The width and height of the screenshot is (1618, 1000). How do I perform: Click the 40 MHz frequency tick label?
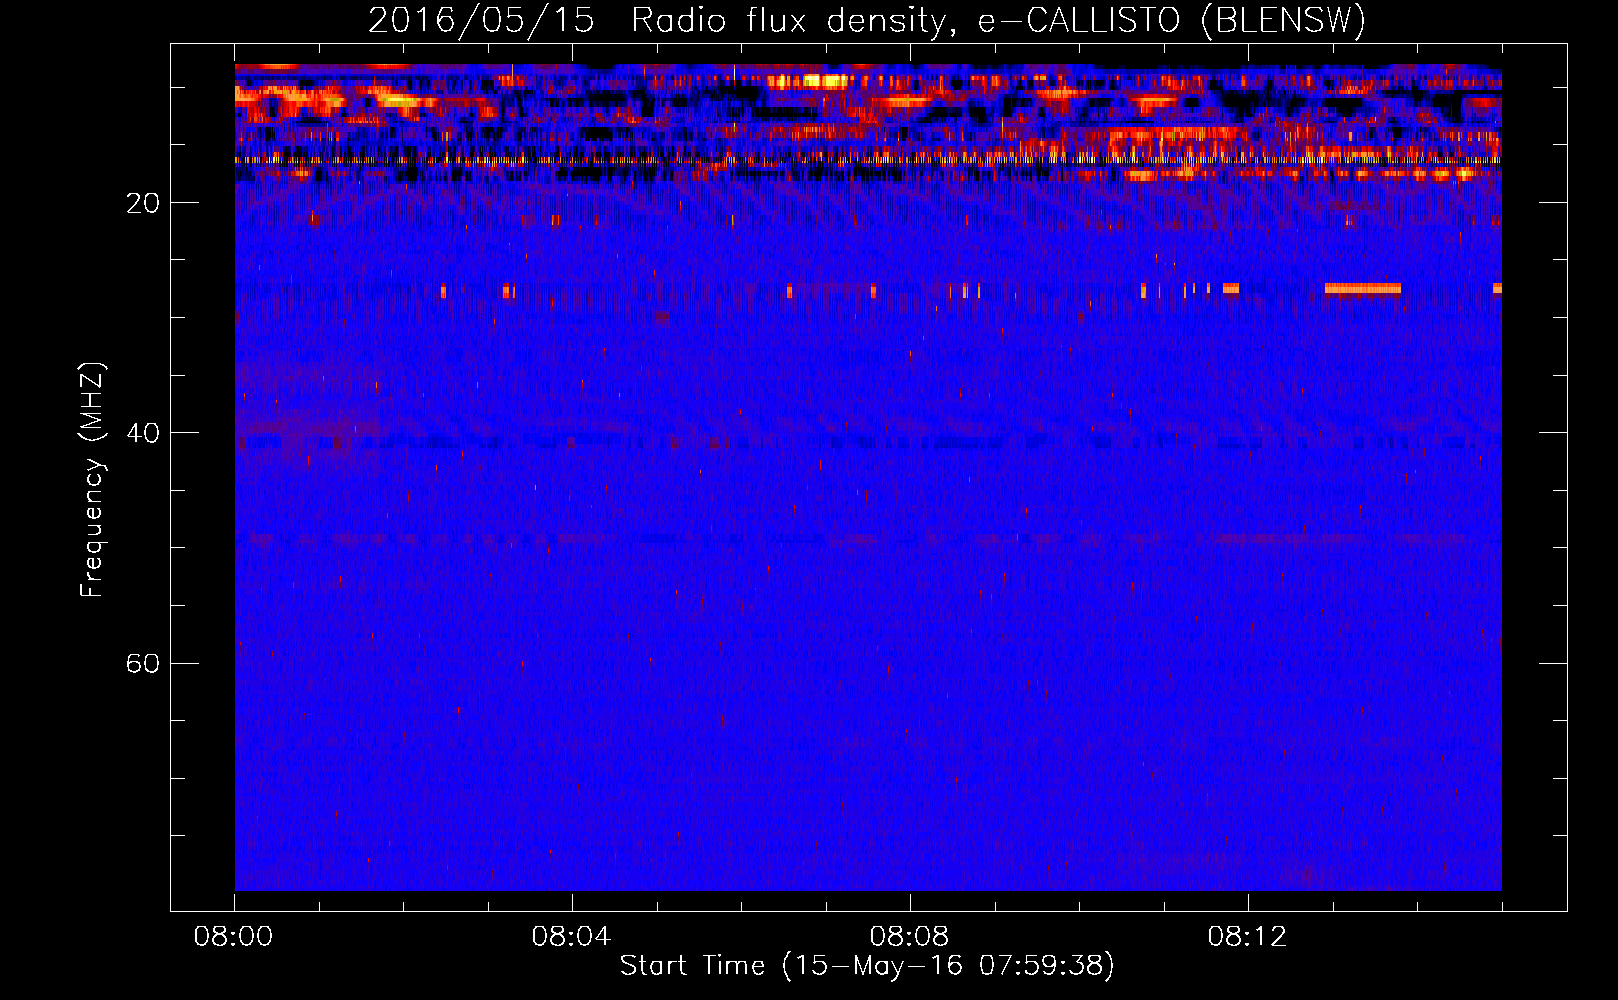click(x=143, y=433)
